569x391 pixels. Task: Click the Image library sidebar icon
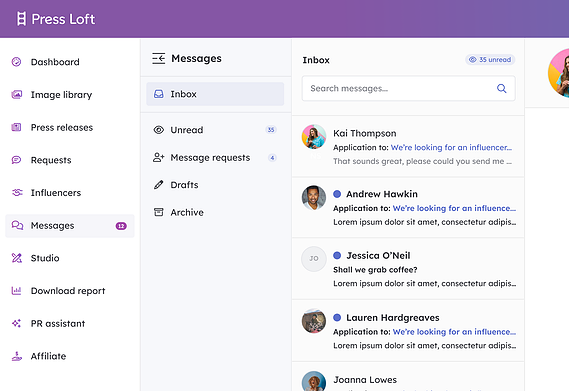point(17,95)
